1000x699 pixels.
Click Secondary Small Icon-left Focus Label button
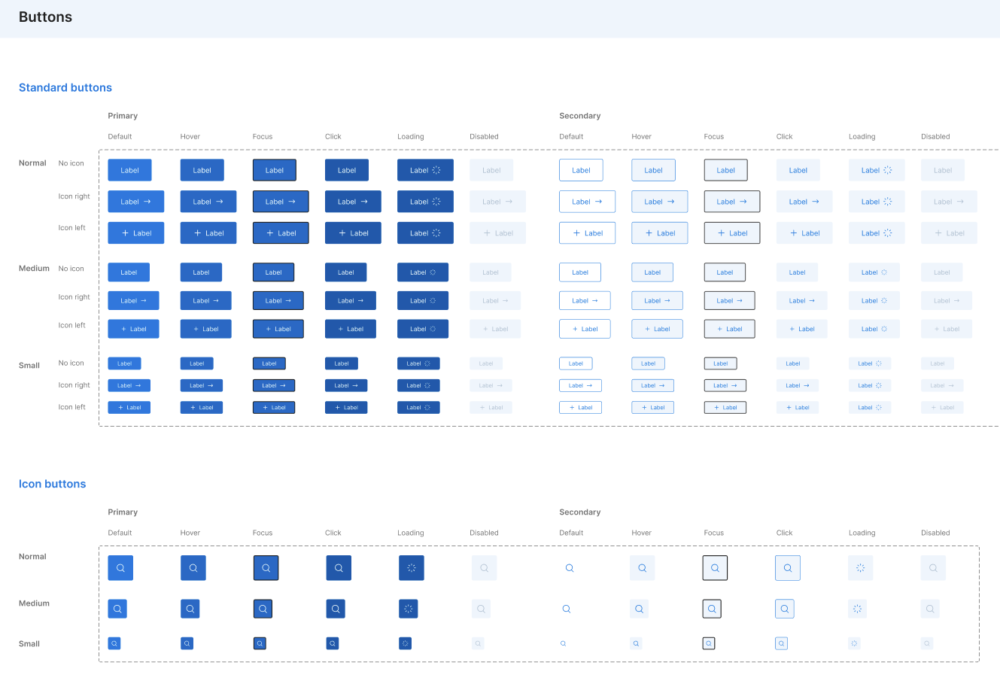(x=725, y=407)
